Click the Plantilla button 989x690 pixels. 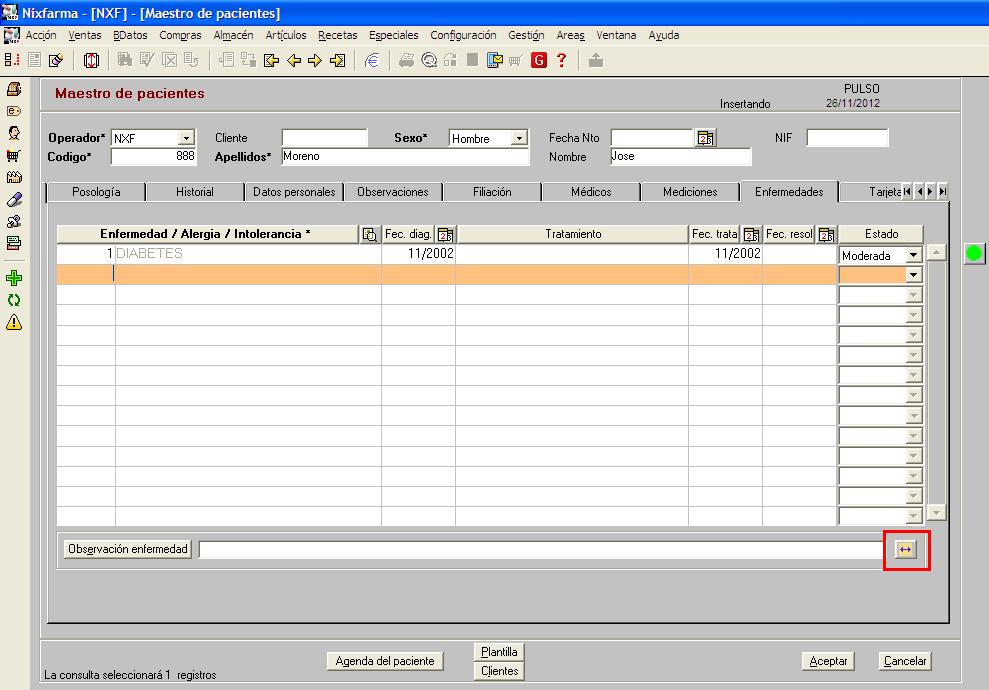tap(499, 652)
